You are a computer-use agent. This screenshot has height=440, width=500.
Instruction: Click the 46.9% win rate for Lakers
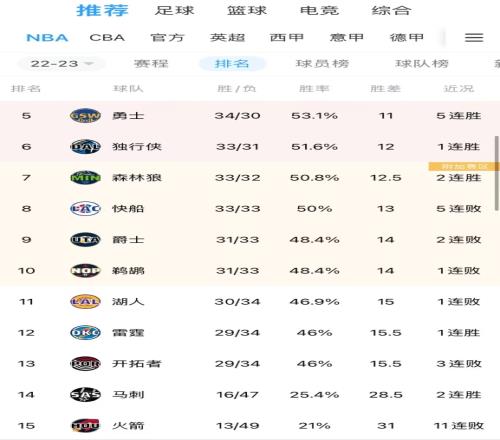click(314, 302)
